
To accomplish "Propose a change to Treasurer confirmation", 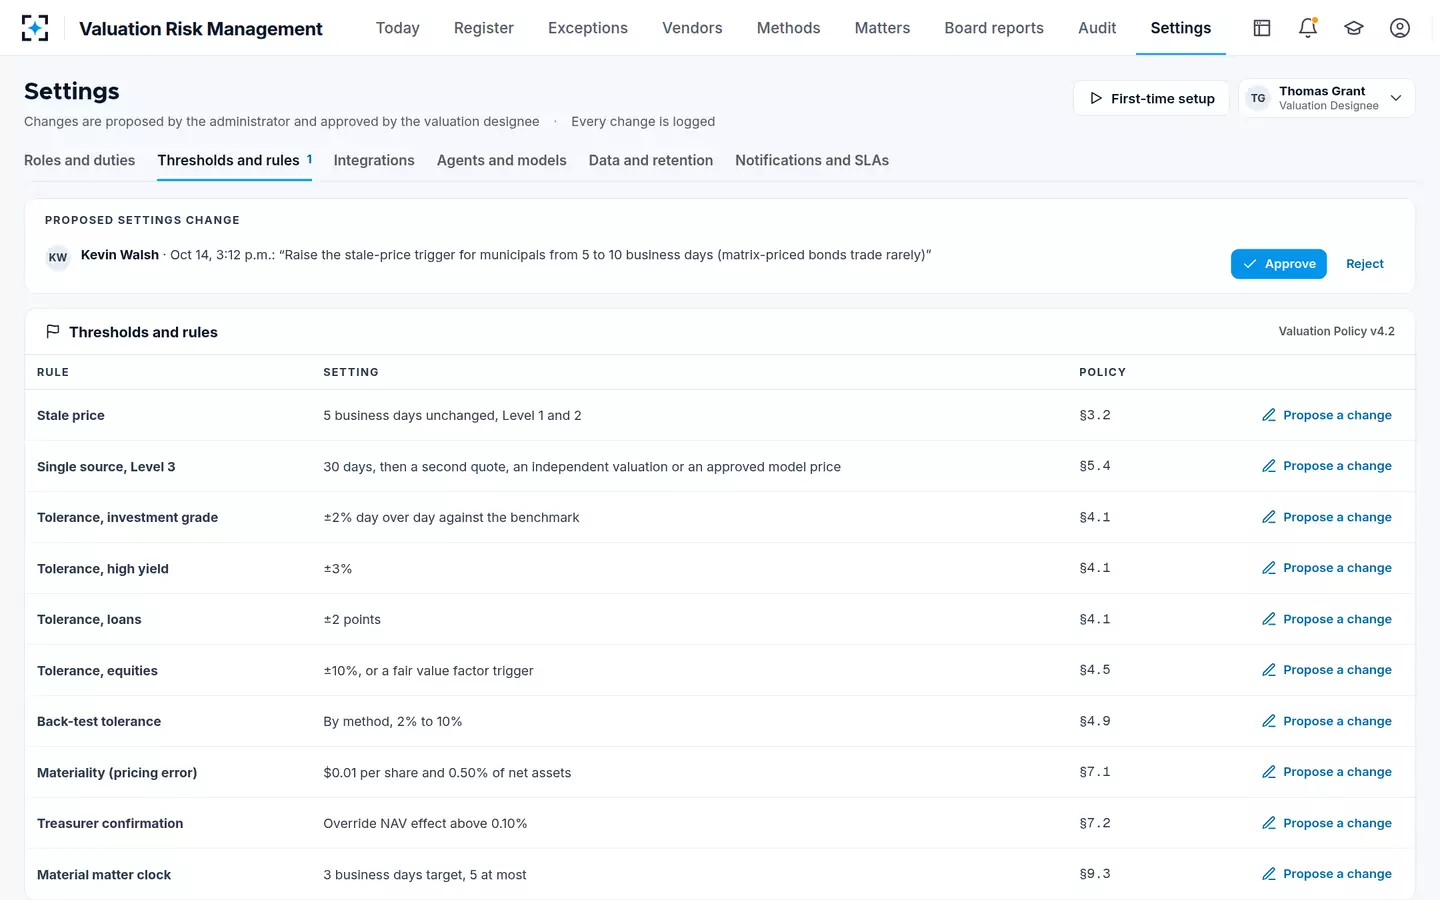I will click(x=1327, y=823).
